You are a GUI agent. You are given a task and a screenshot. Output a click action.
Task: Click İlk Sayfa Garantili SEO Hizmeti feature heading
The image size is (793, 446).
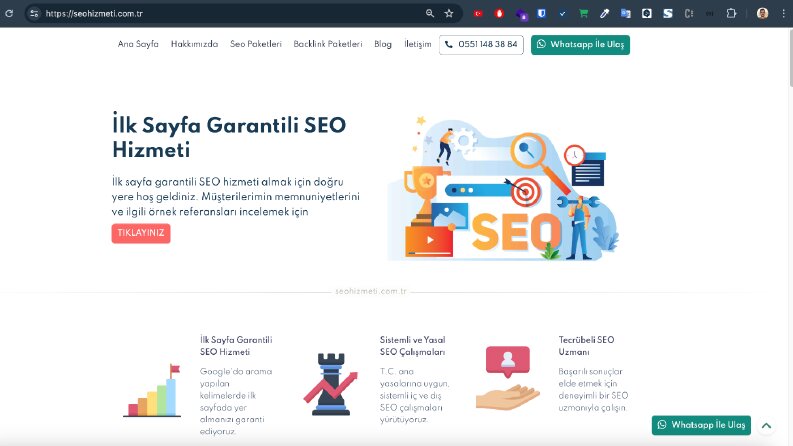[x=236, y=346]
